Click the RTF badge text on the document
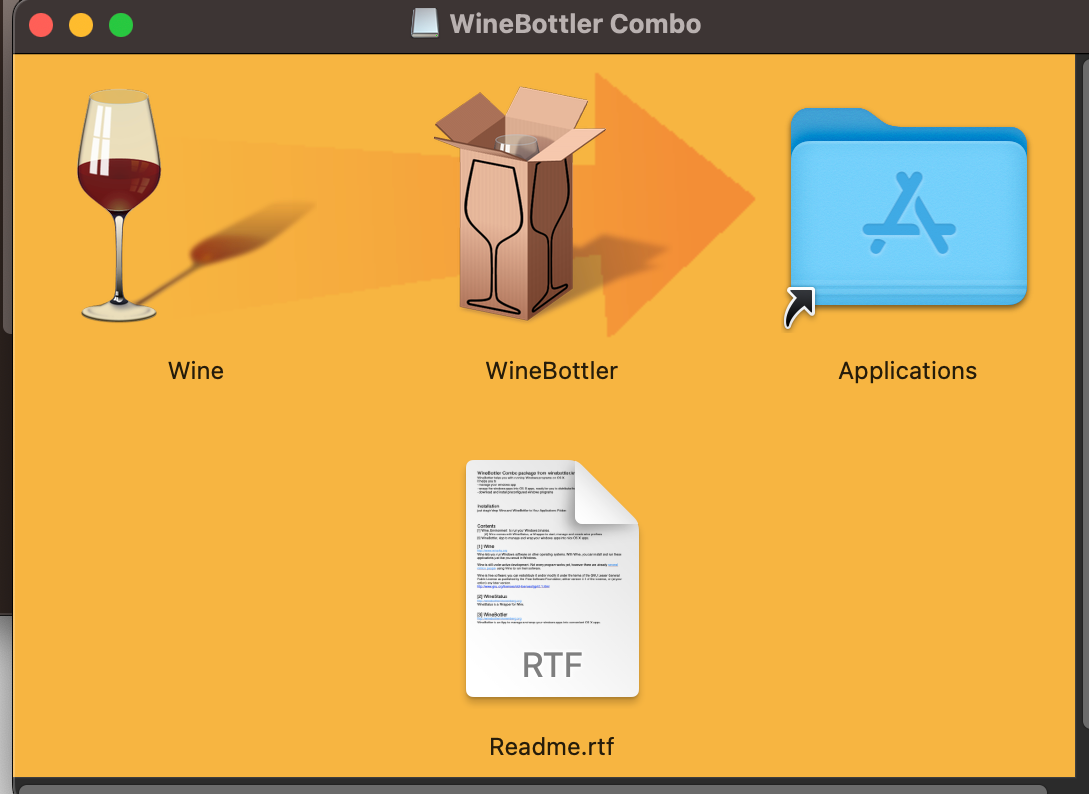Viewport: 1089px width, 794px height. pyautogui.click(x=552, y=665)
